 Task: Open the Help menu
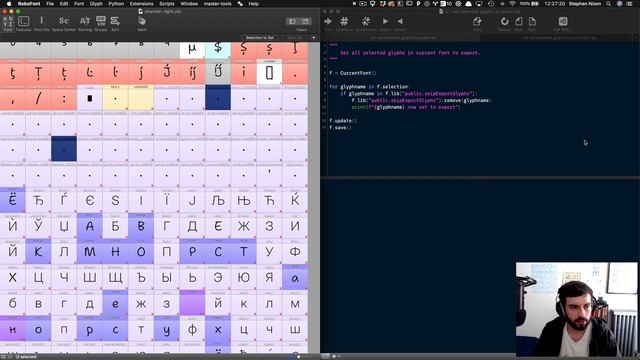click(253, 4)
